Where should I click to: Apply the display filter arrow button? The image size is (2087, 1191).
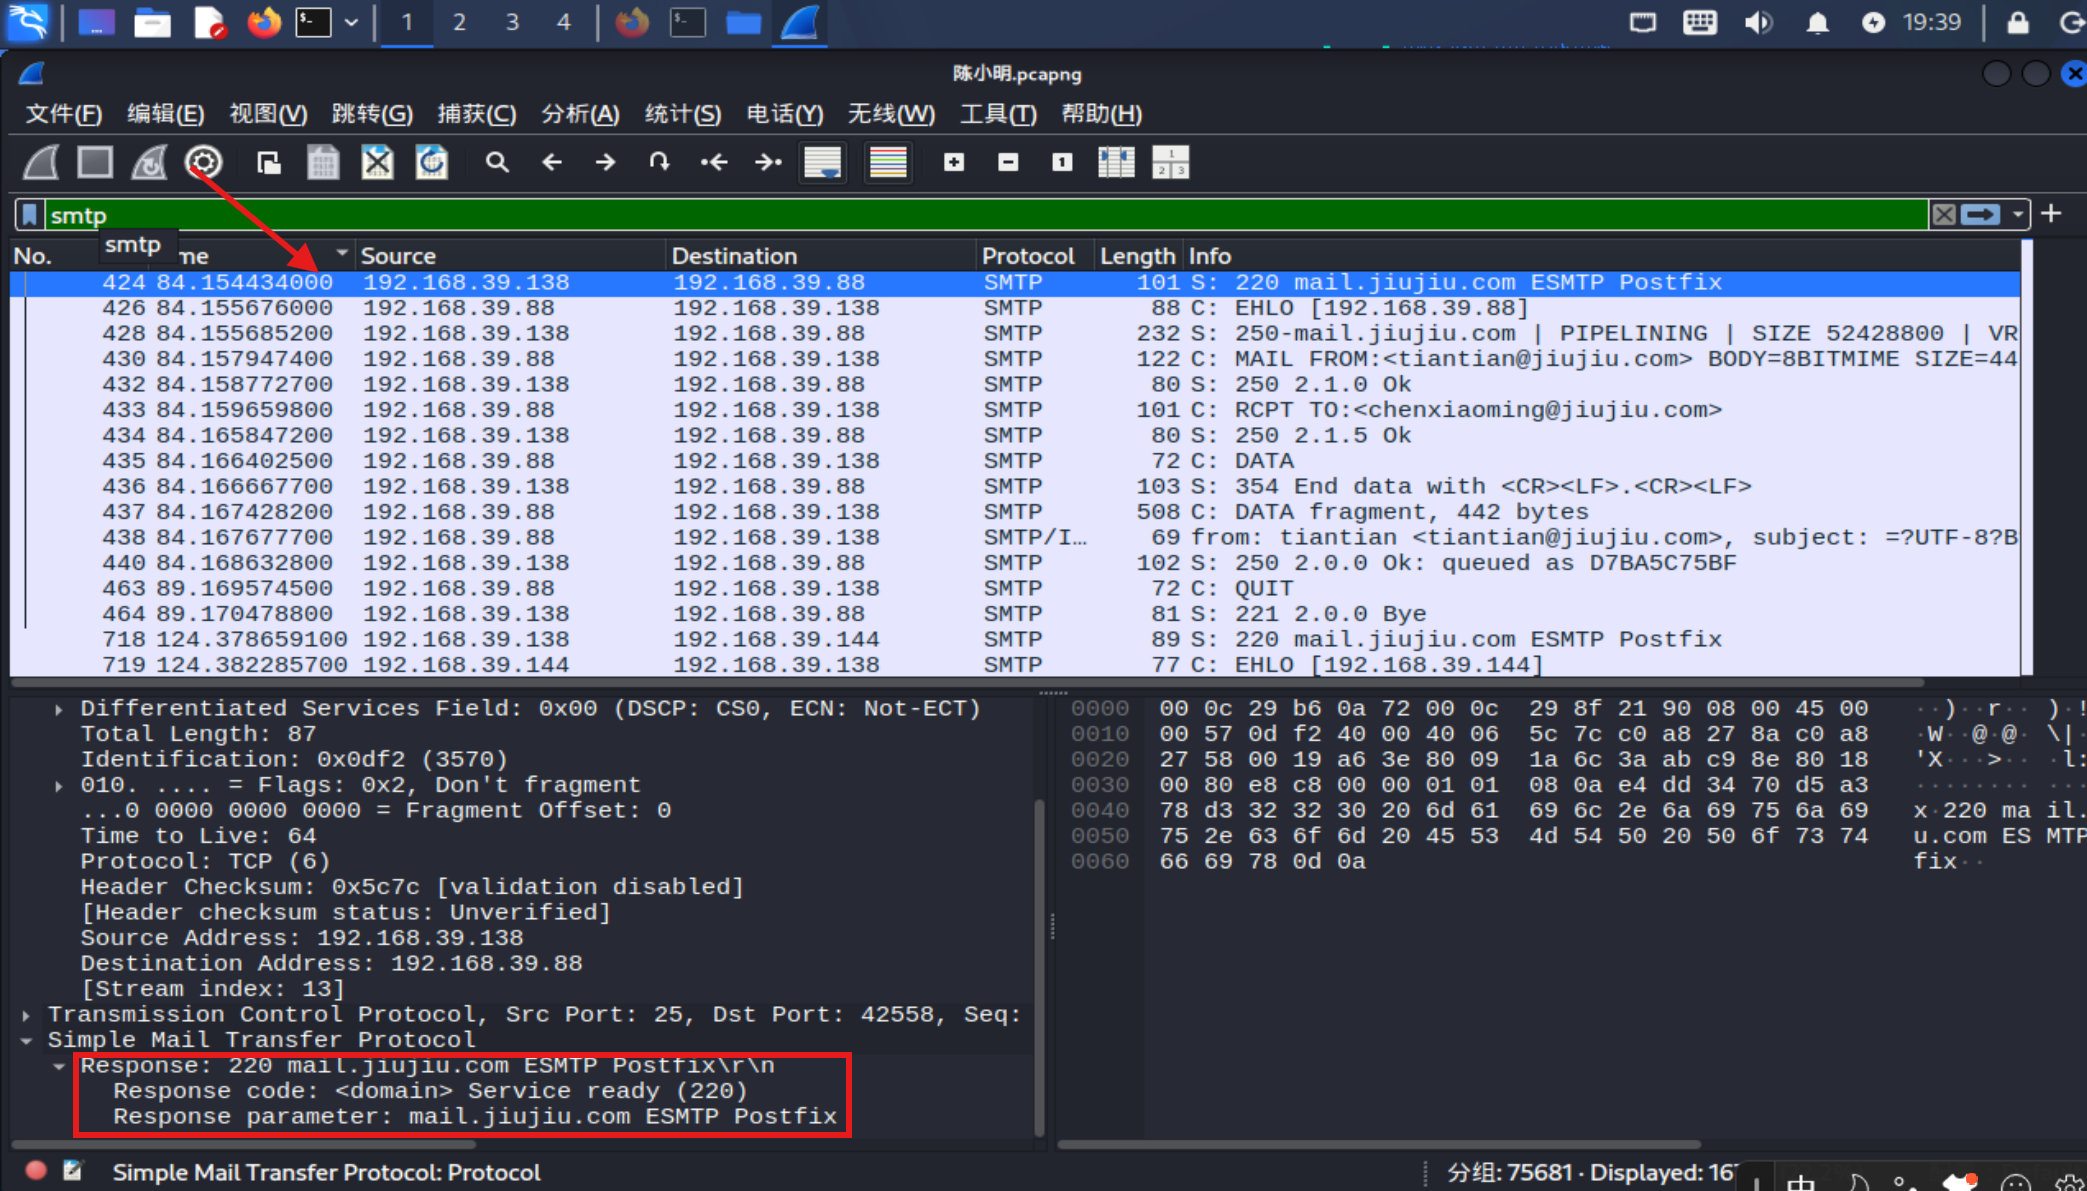click(1981, 214)
